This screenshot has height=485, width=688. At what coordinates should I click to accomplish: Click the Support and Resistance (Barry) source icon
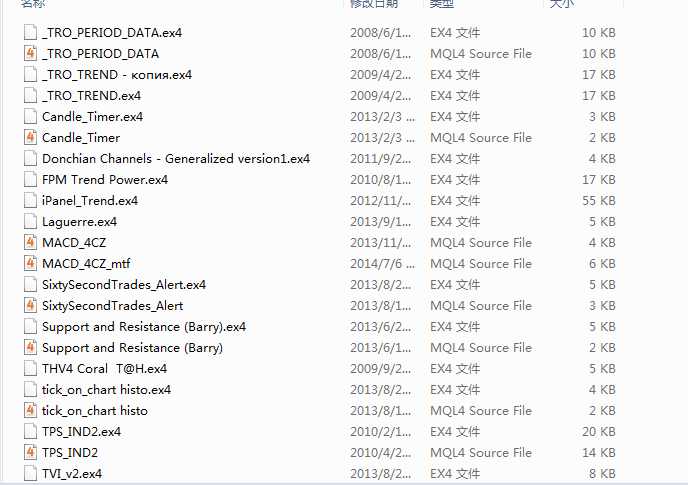click(x=30, y=348)
